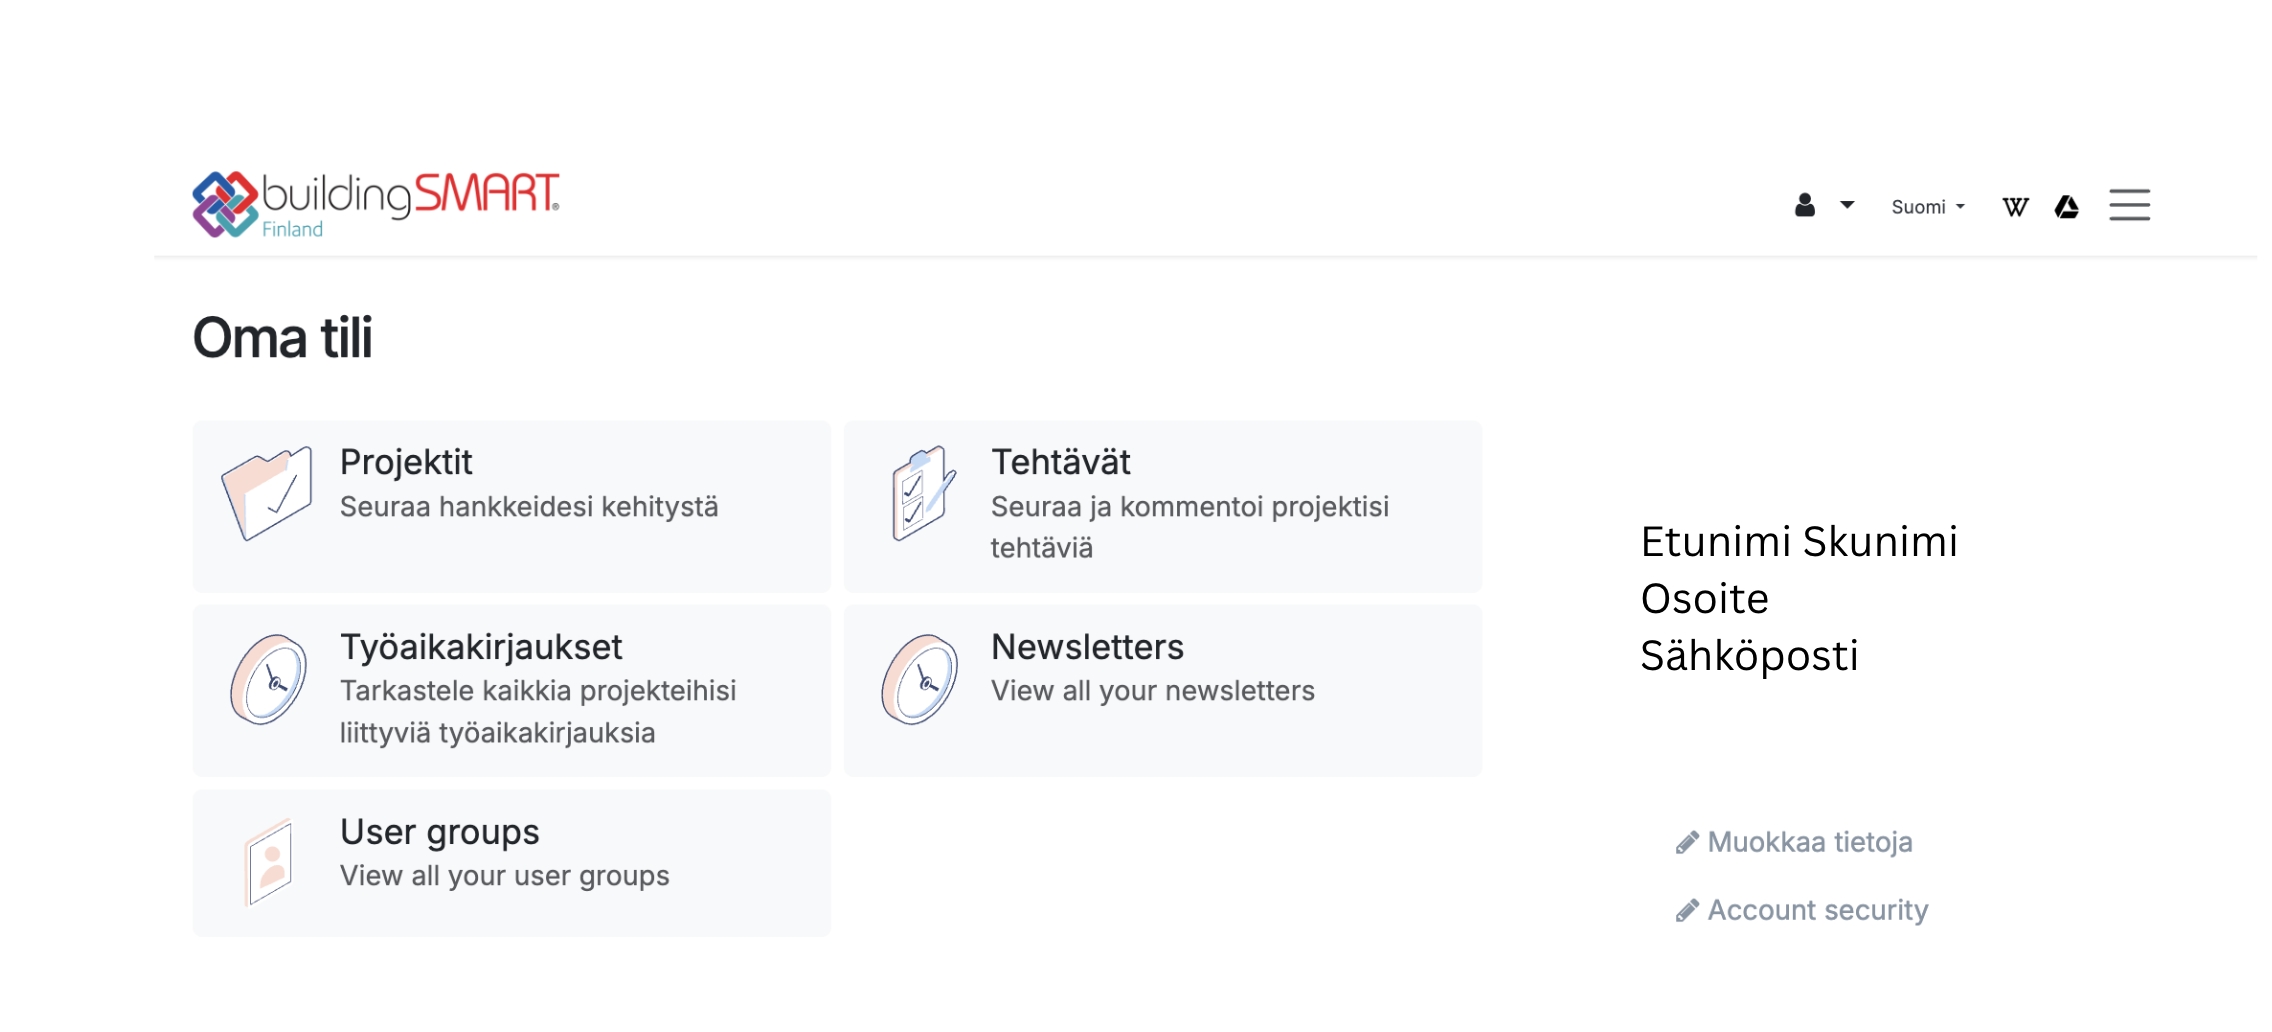Open the Projektit card title
Viewport: 2272px width, 1032px height.
click(x=406, y=463)
